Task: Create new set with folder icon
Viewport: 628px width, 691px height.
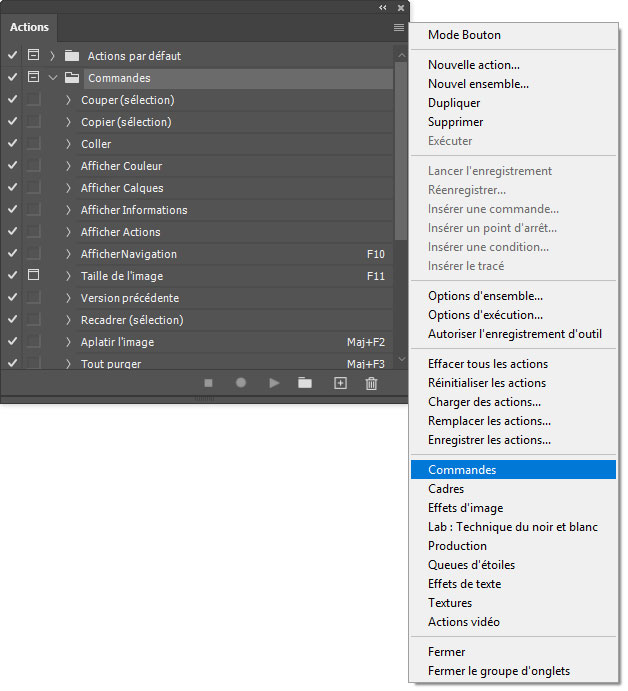Action: (305, 383)
